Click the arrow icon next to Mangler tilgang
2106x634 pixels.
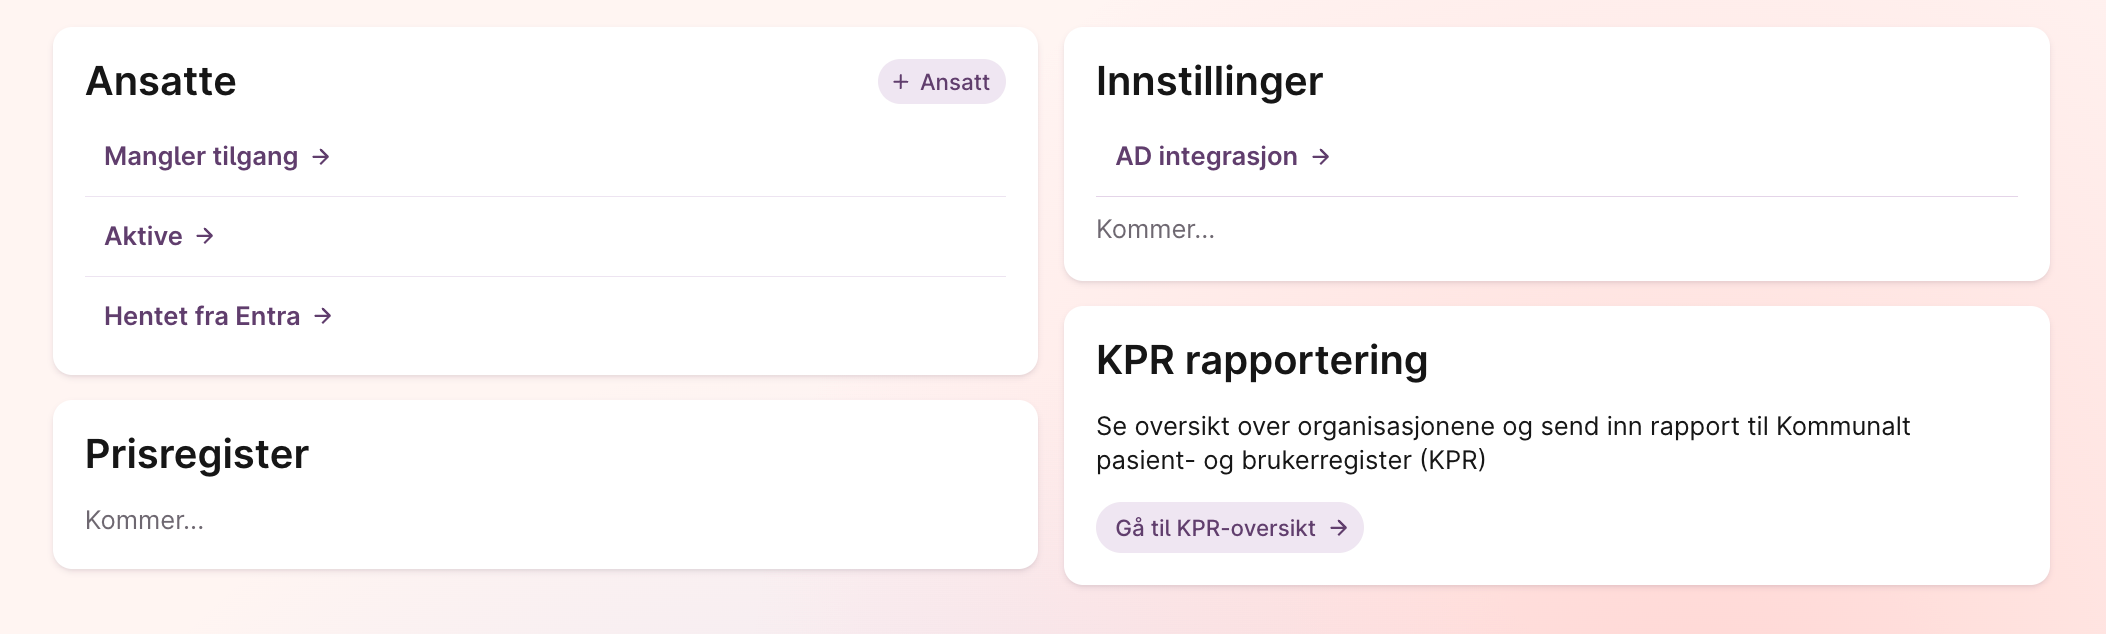[321, 157]
